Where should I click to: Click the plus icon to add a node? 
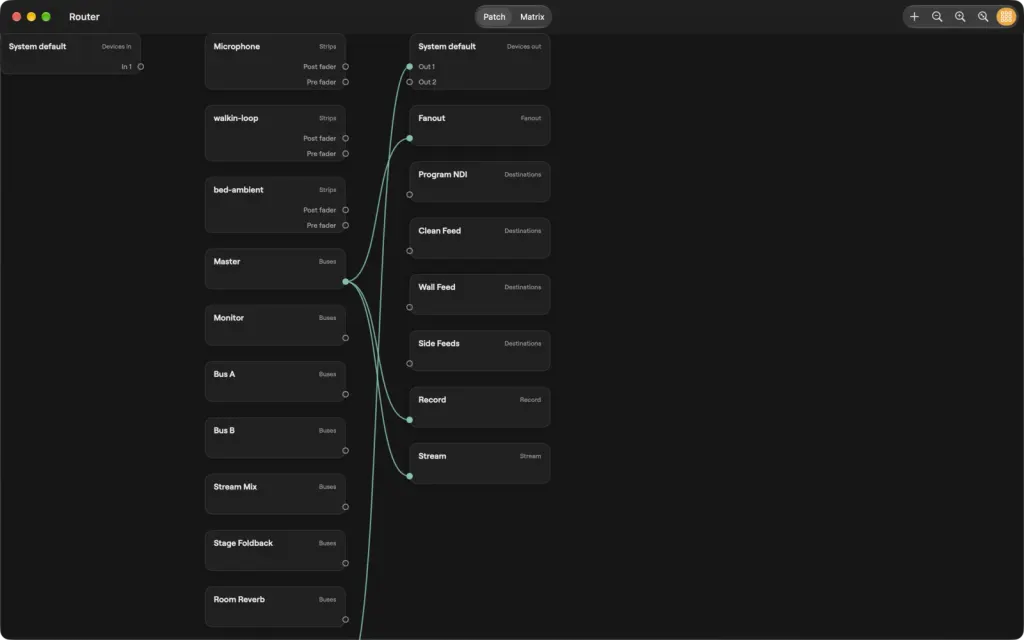coord(914,17)
